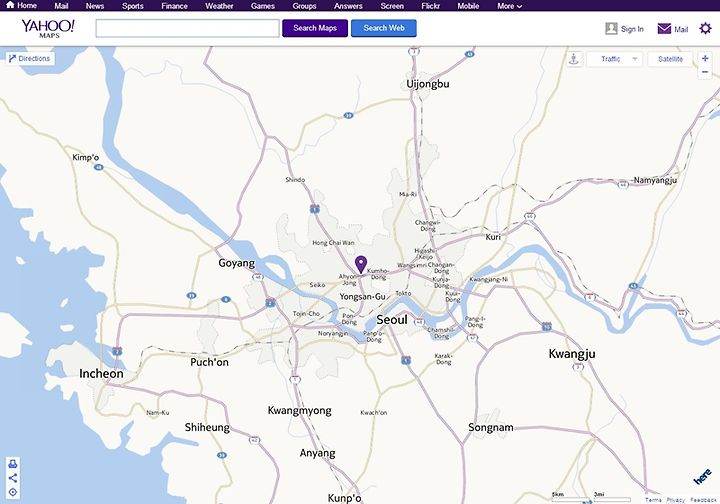Open Groups in the top bar
Image resolution: width=720 pixels, height=504 pixels.
point(304,6)
